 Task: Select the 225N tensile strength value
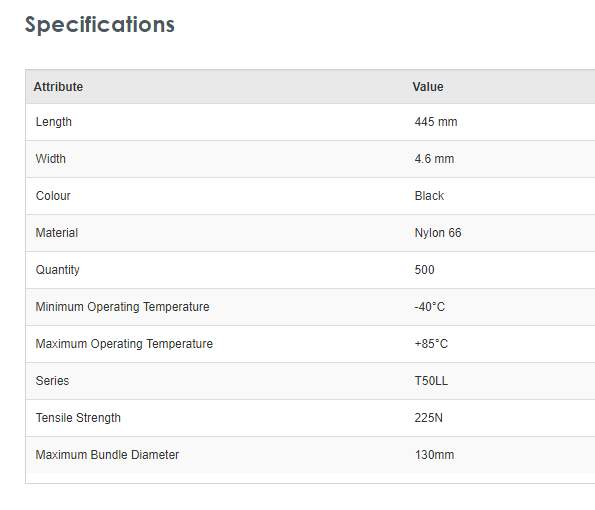[x=428, y=418]
